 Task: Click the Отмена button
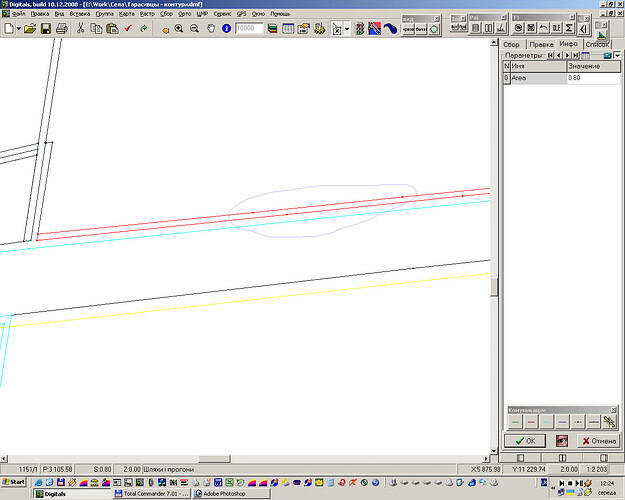[x=599, y=441]
